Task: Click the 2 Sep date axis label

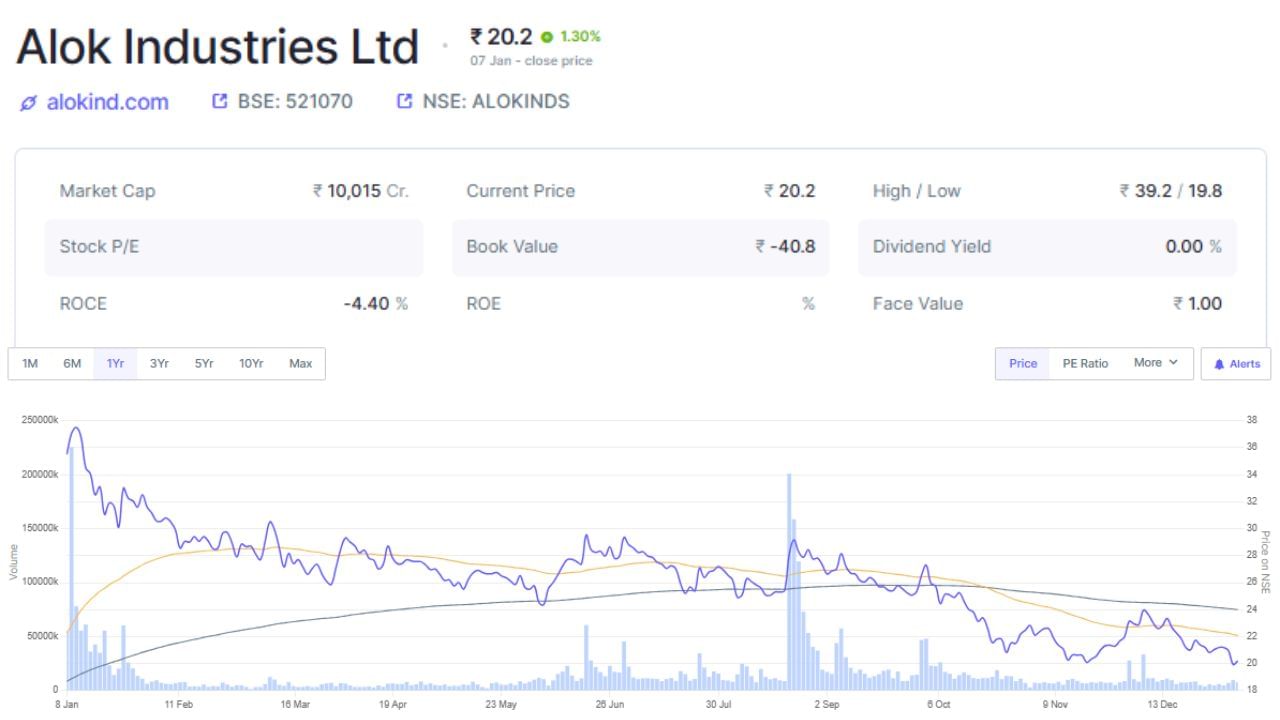Action: click(827, 705)
